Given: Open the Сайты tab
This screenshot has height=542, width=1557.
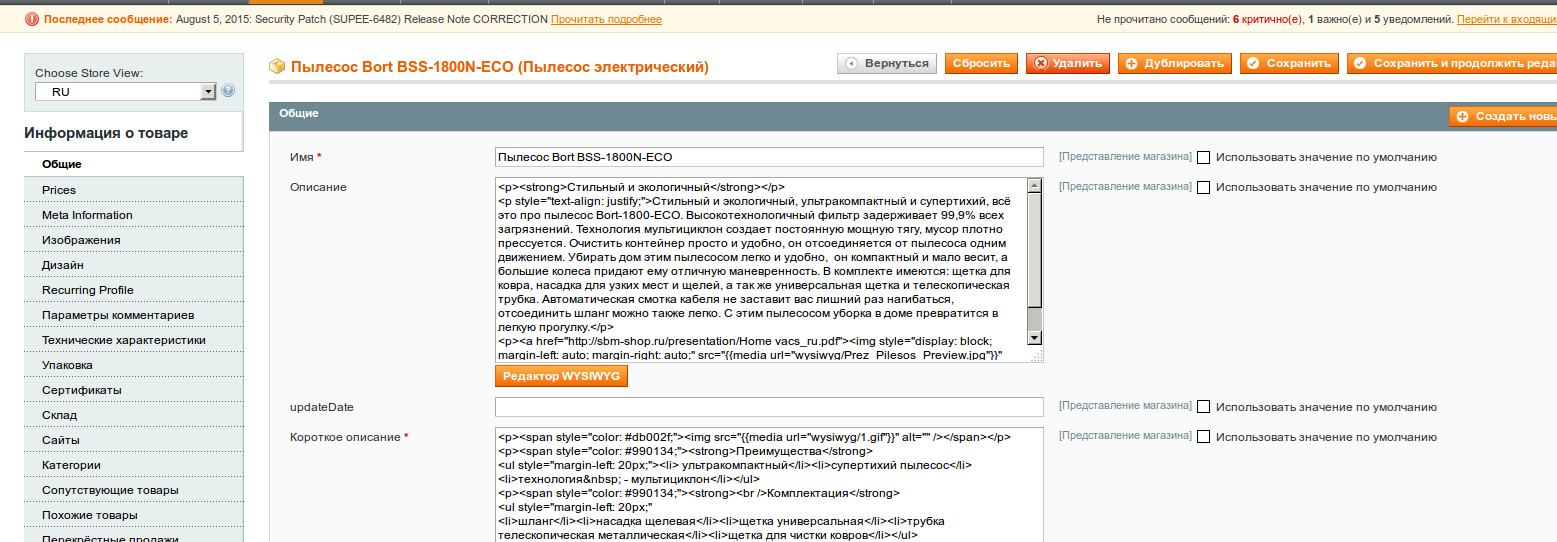Looking at the screenshot, I should [134, 440].
